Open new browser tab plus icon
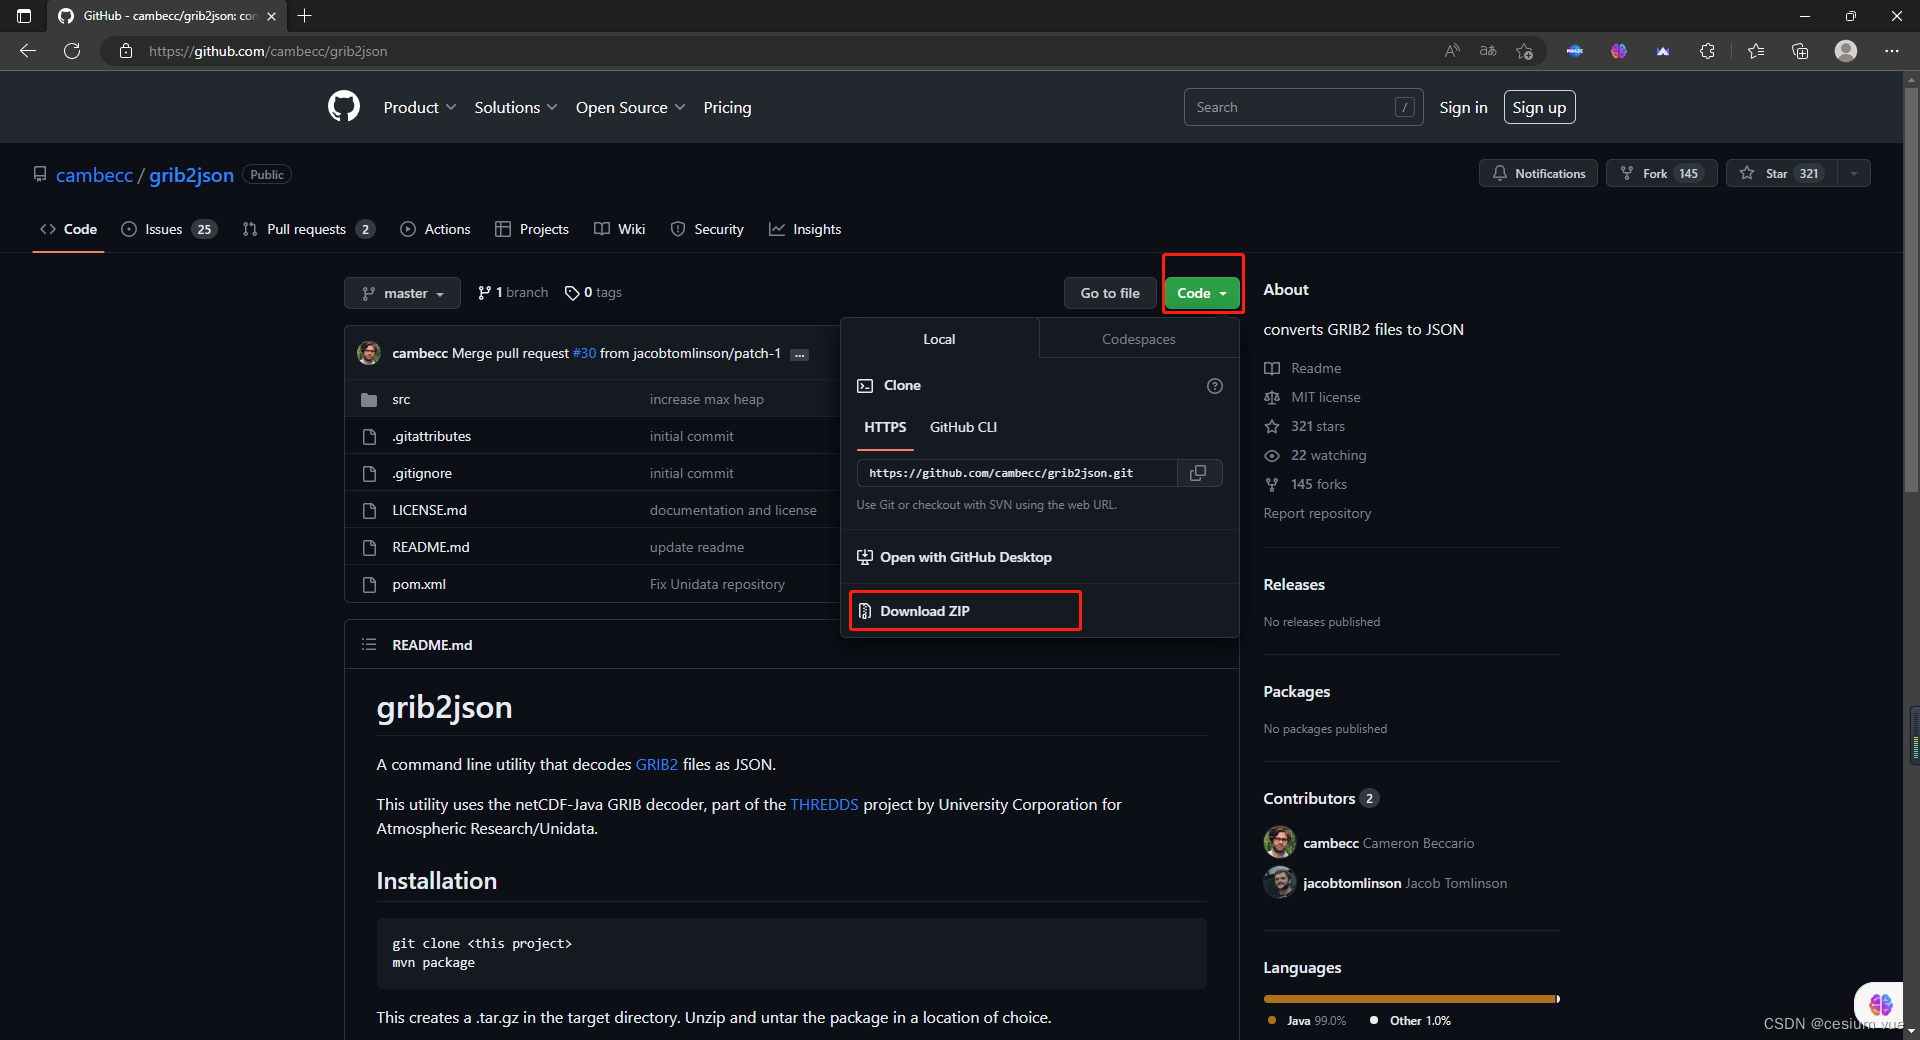This screenshot has width=1920, height=1040. tap(305, 16)
